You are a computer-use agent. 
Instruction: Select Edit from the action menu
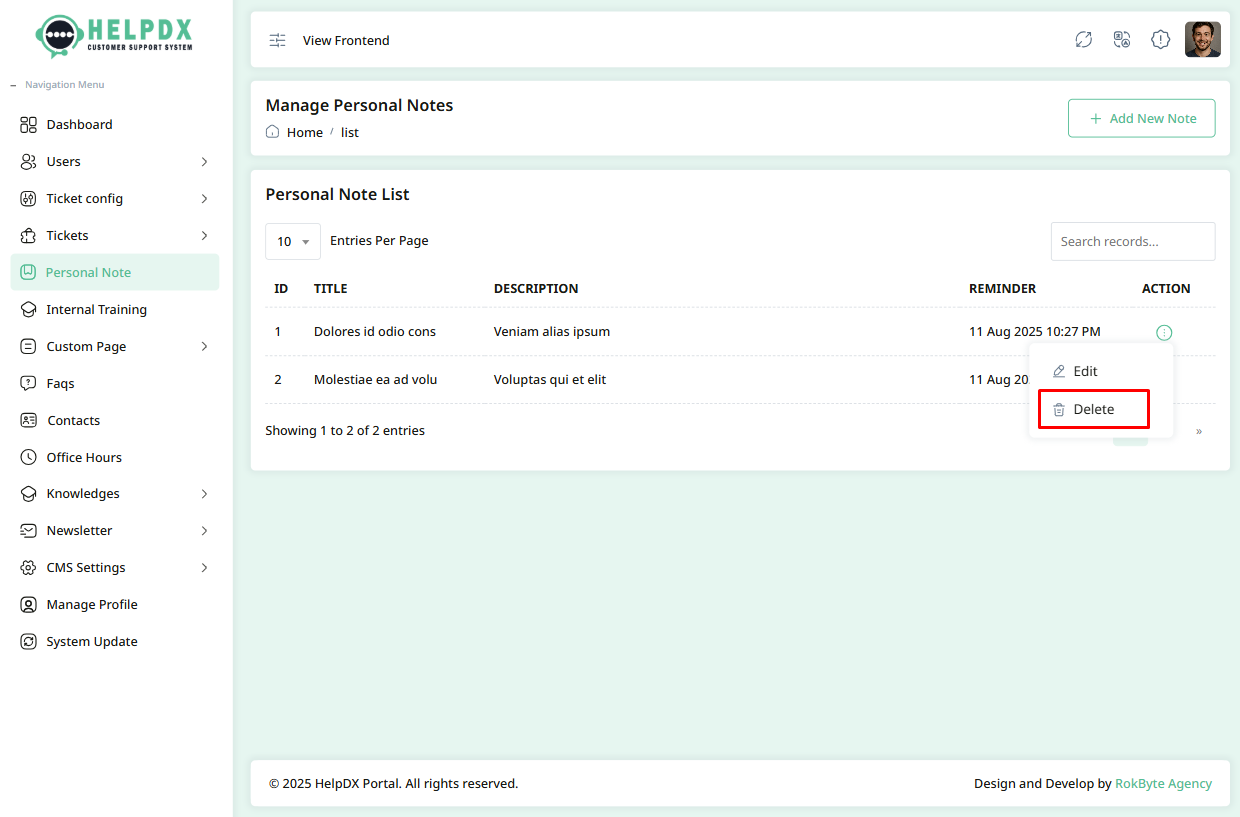coord(1085,371)
